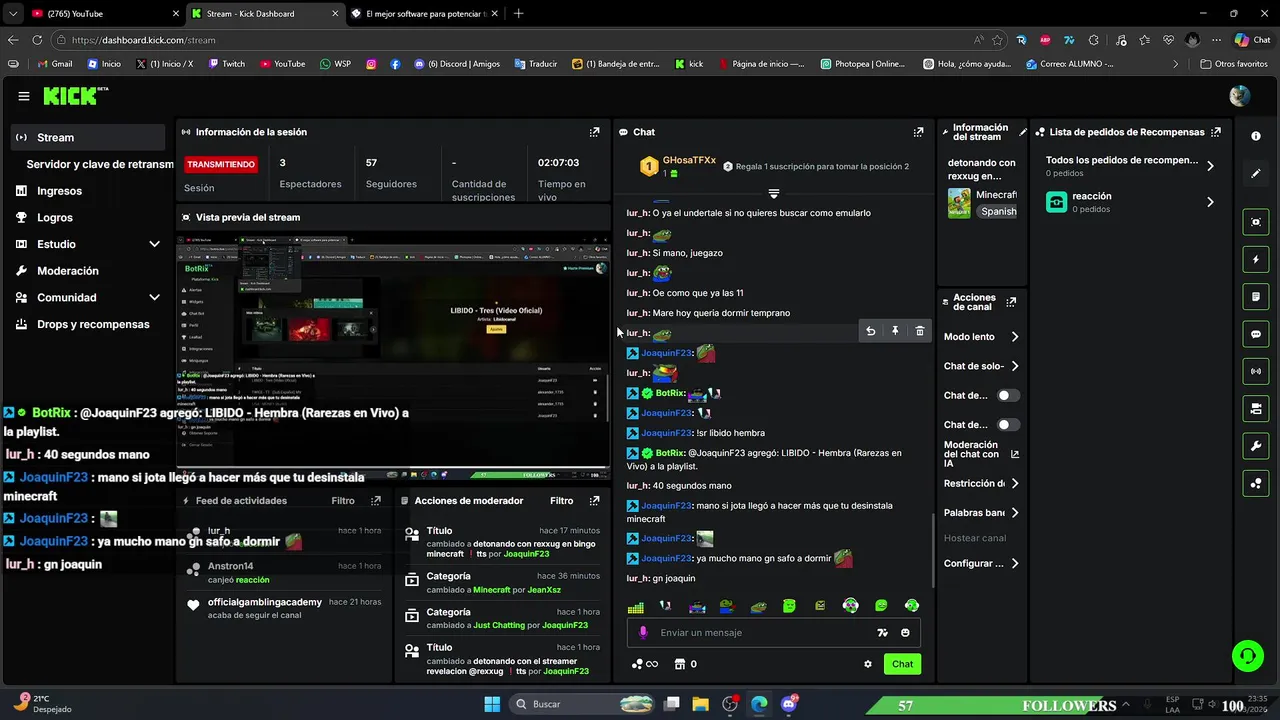
Task: Click Filtro in Feed de actividades
Action: pyautogui.click(x=343, y=501)
